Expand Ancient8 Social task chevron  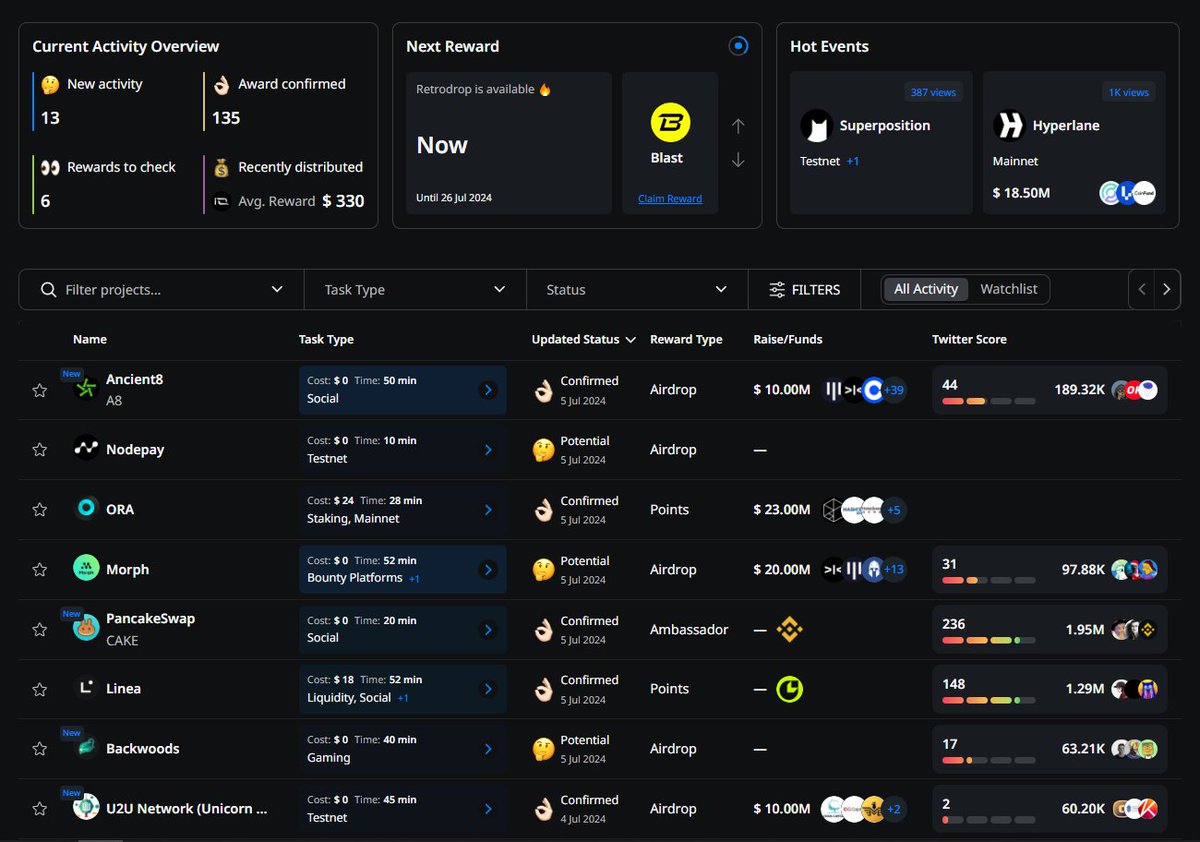pyautogui.click(x=488, y=390)
